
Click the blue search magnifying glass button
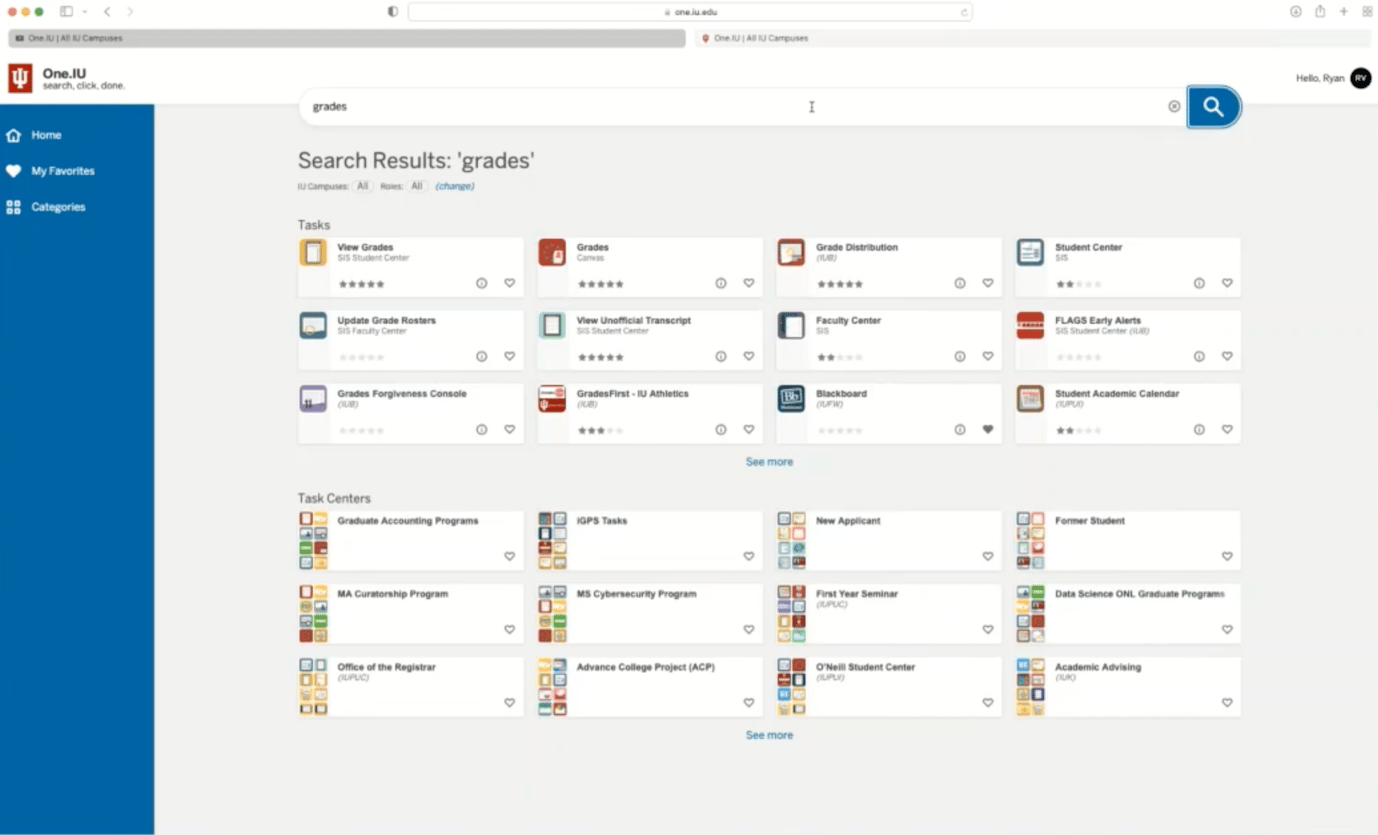pos(1213,106)
